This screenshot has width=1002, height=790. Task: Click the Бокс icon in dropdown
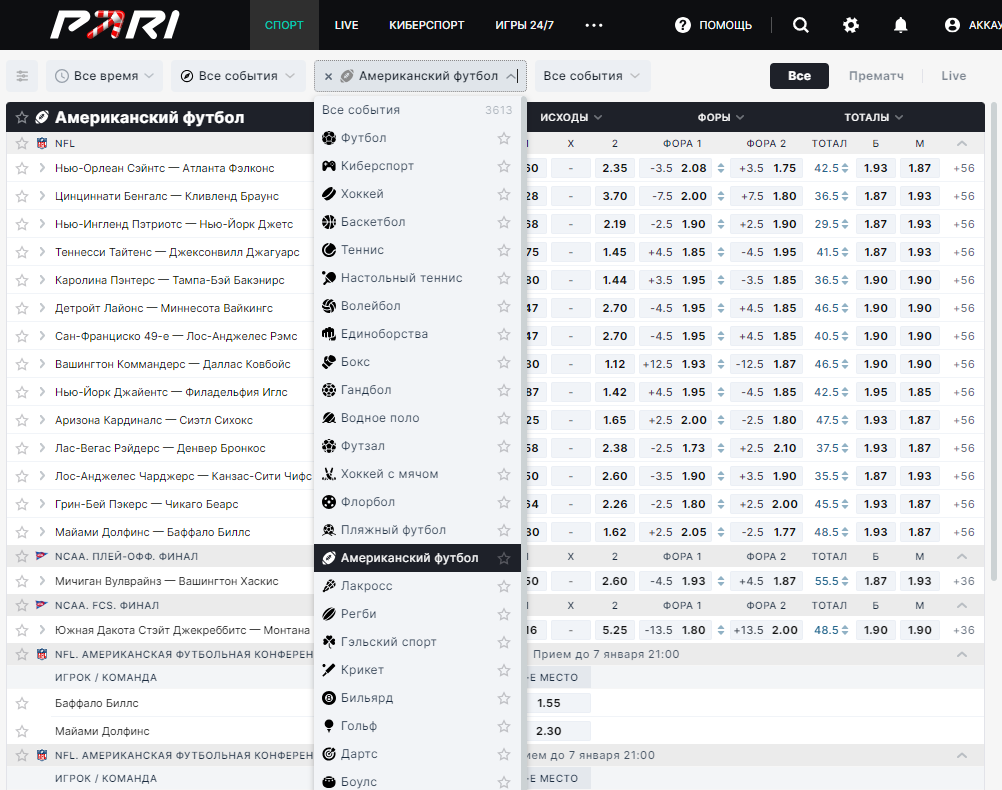click(x=328, y=362)
